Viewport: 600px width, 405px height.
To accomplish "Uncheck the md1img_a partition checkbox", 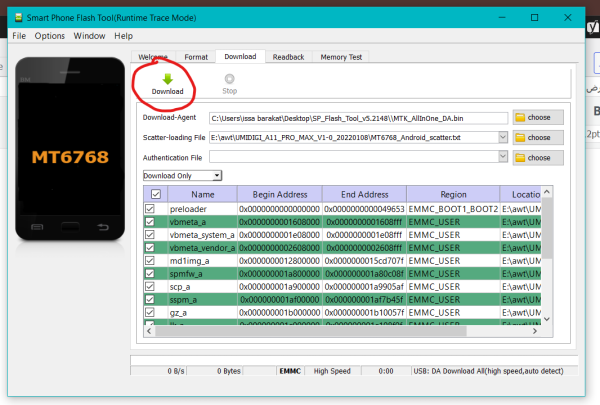I will [150, 261].
